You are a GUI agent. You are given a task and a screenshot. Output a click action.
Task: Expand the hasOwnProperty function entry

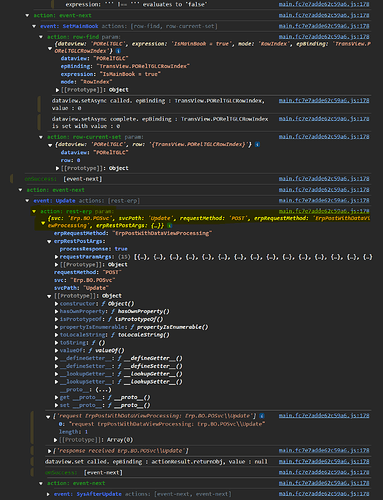click(56, 311)
